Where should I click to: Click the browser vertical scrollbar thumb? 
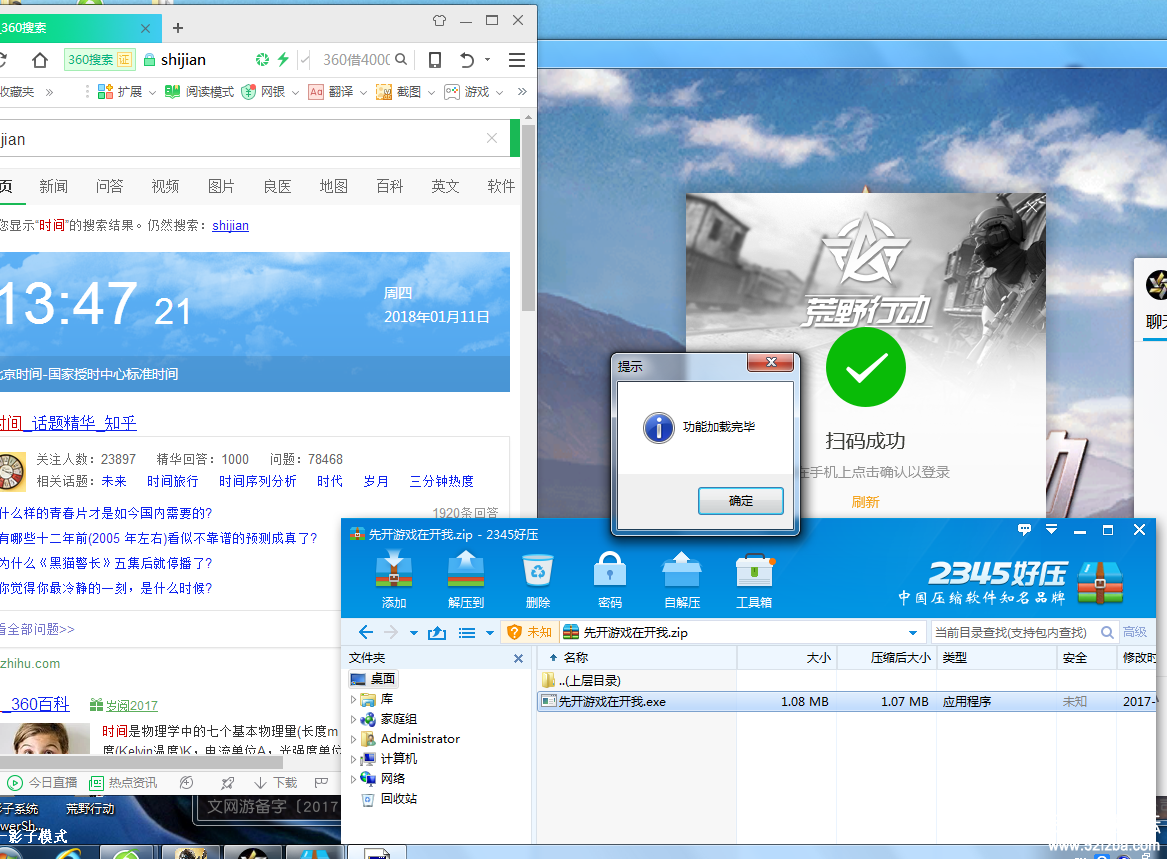click(x=528, y=217)
